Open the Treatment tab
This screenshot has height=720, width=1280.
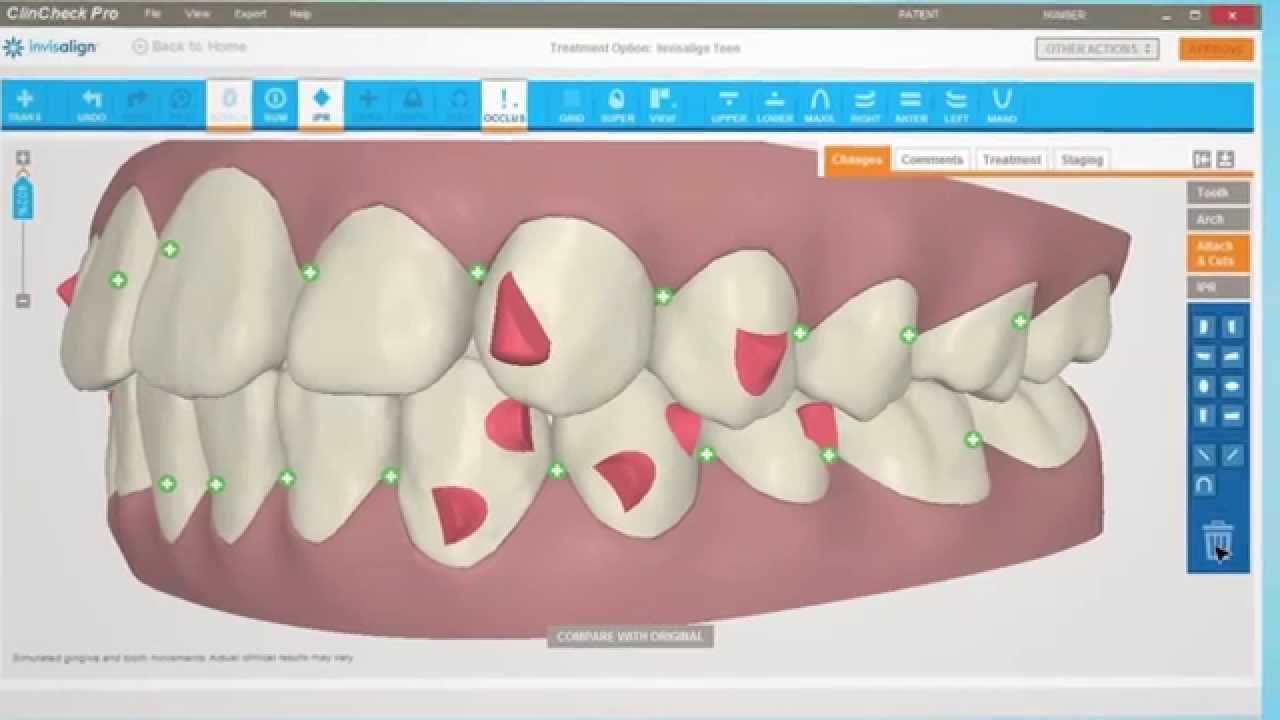[1012, 160]
